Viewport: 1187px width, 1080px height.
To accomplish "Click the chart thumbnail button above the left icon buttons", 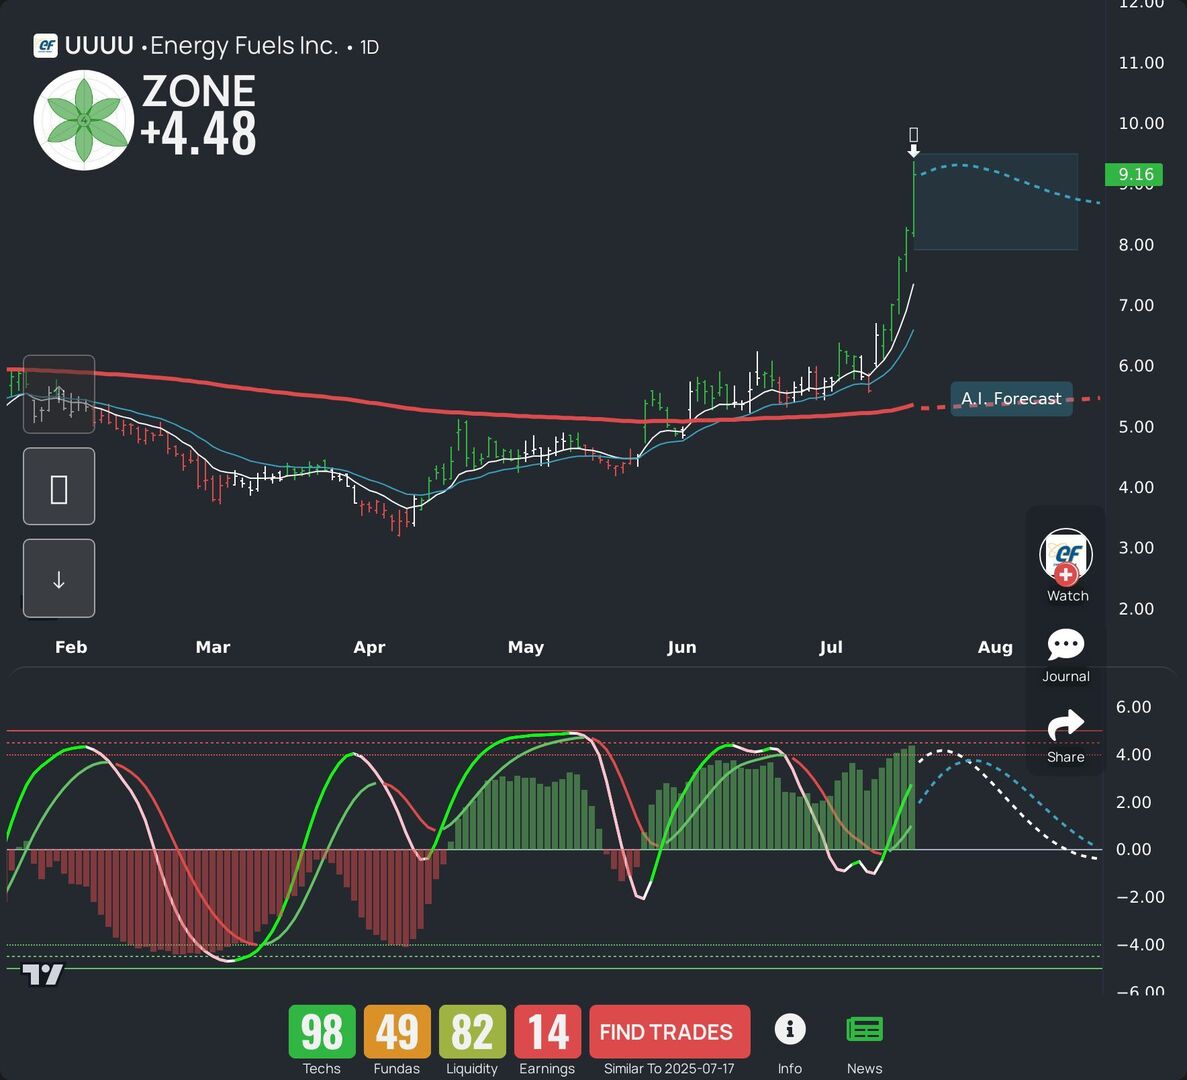I will 59,394.
